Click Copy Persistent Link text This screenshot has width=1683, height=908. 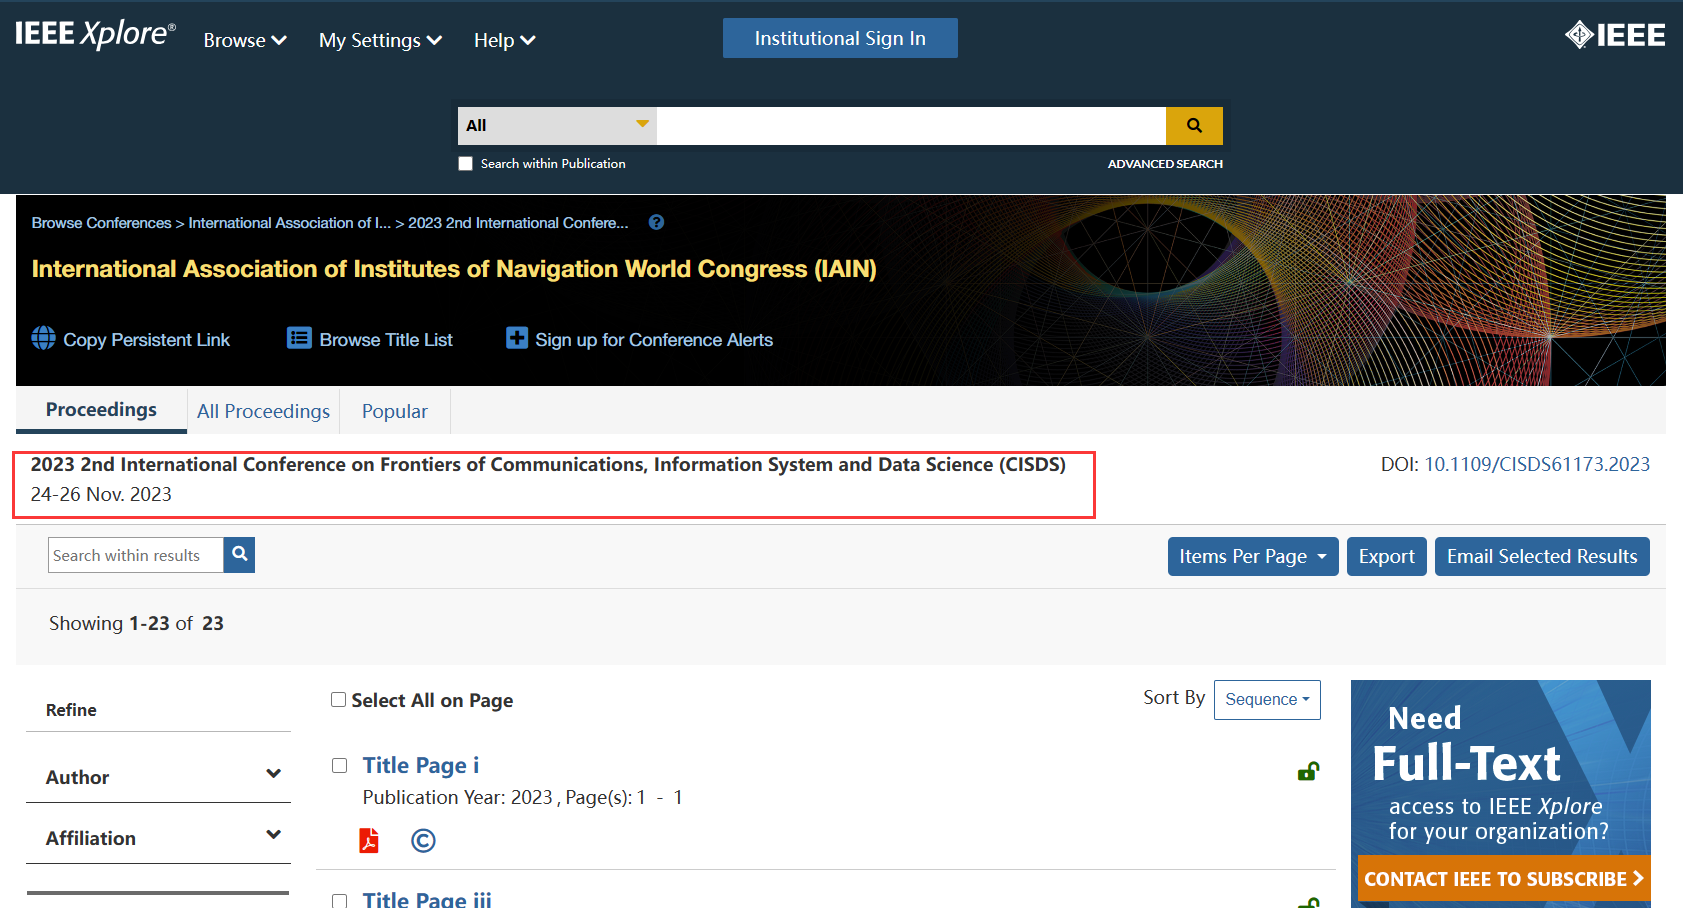click(147, 340)
